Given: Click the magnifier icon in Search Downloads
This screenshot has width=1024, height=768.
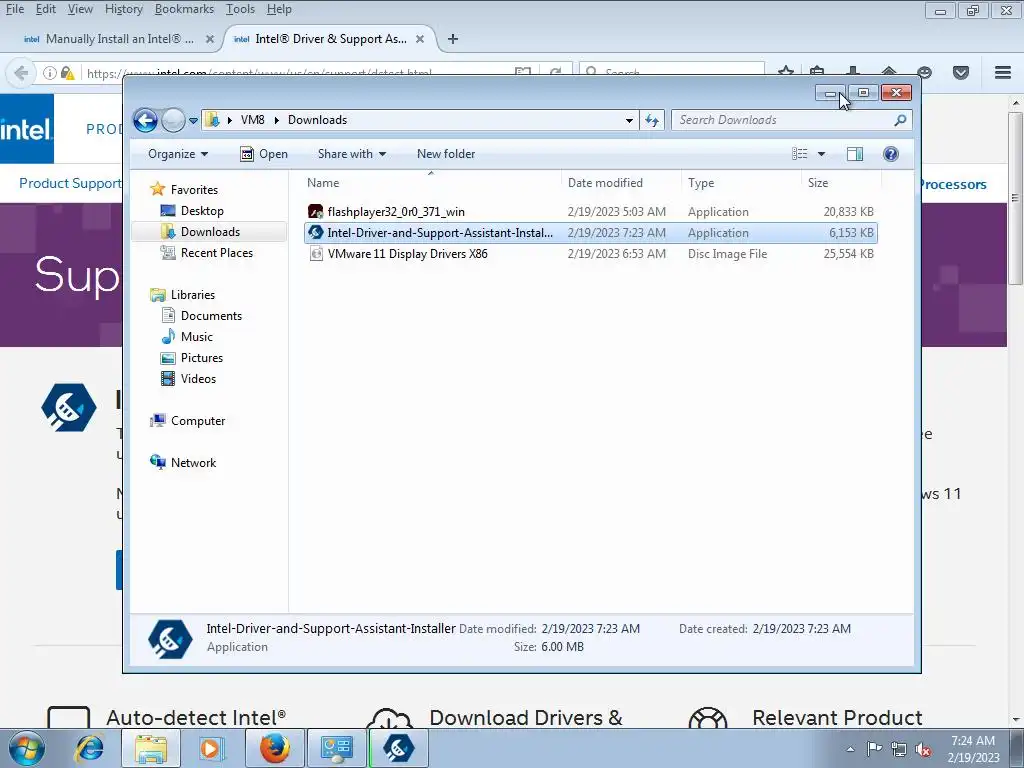Looking at the screenshot, I should pos(901,120).
